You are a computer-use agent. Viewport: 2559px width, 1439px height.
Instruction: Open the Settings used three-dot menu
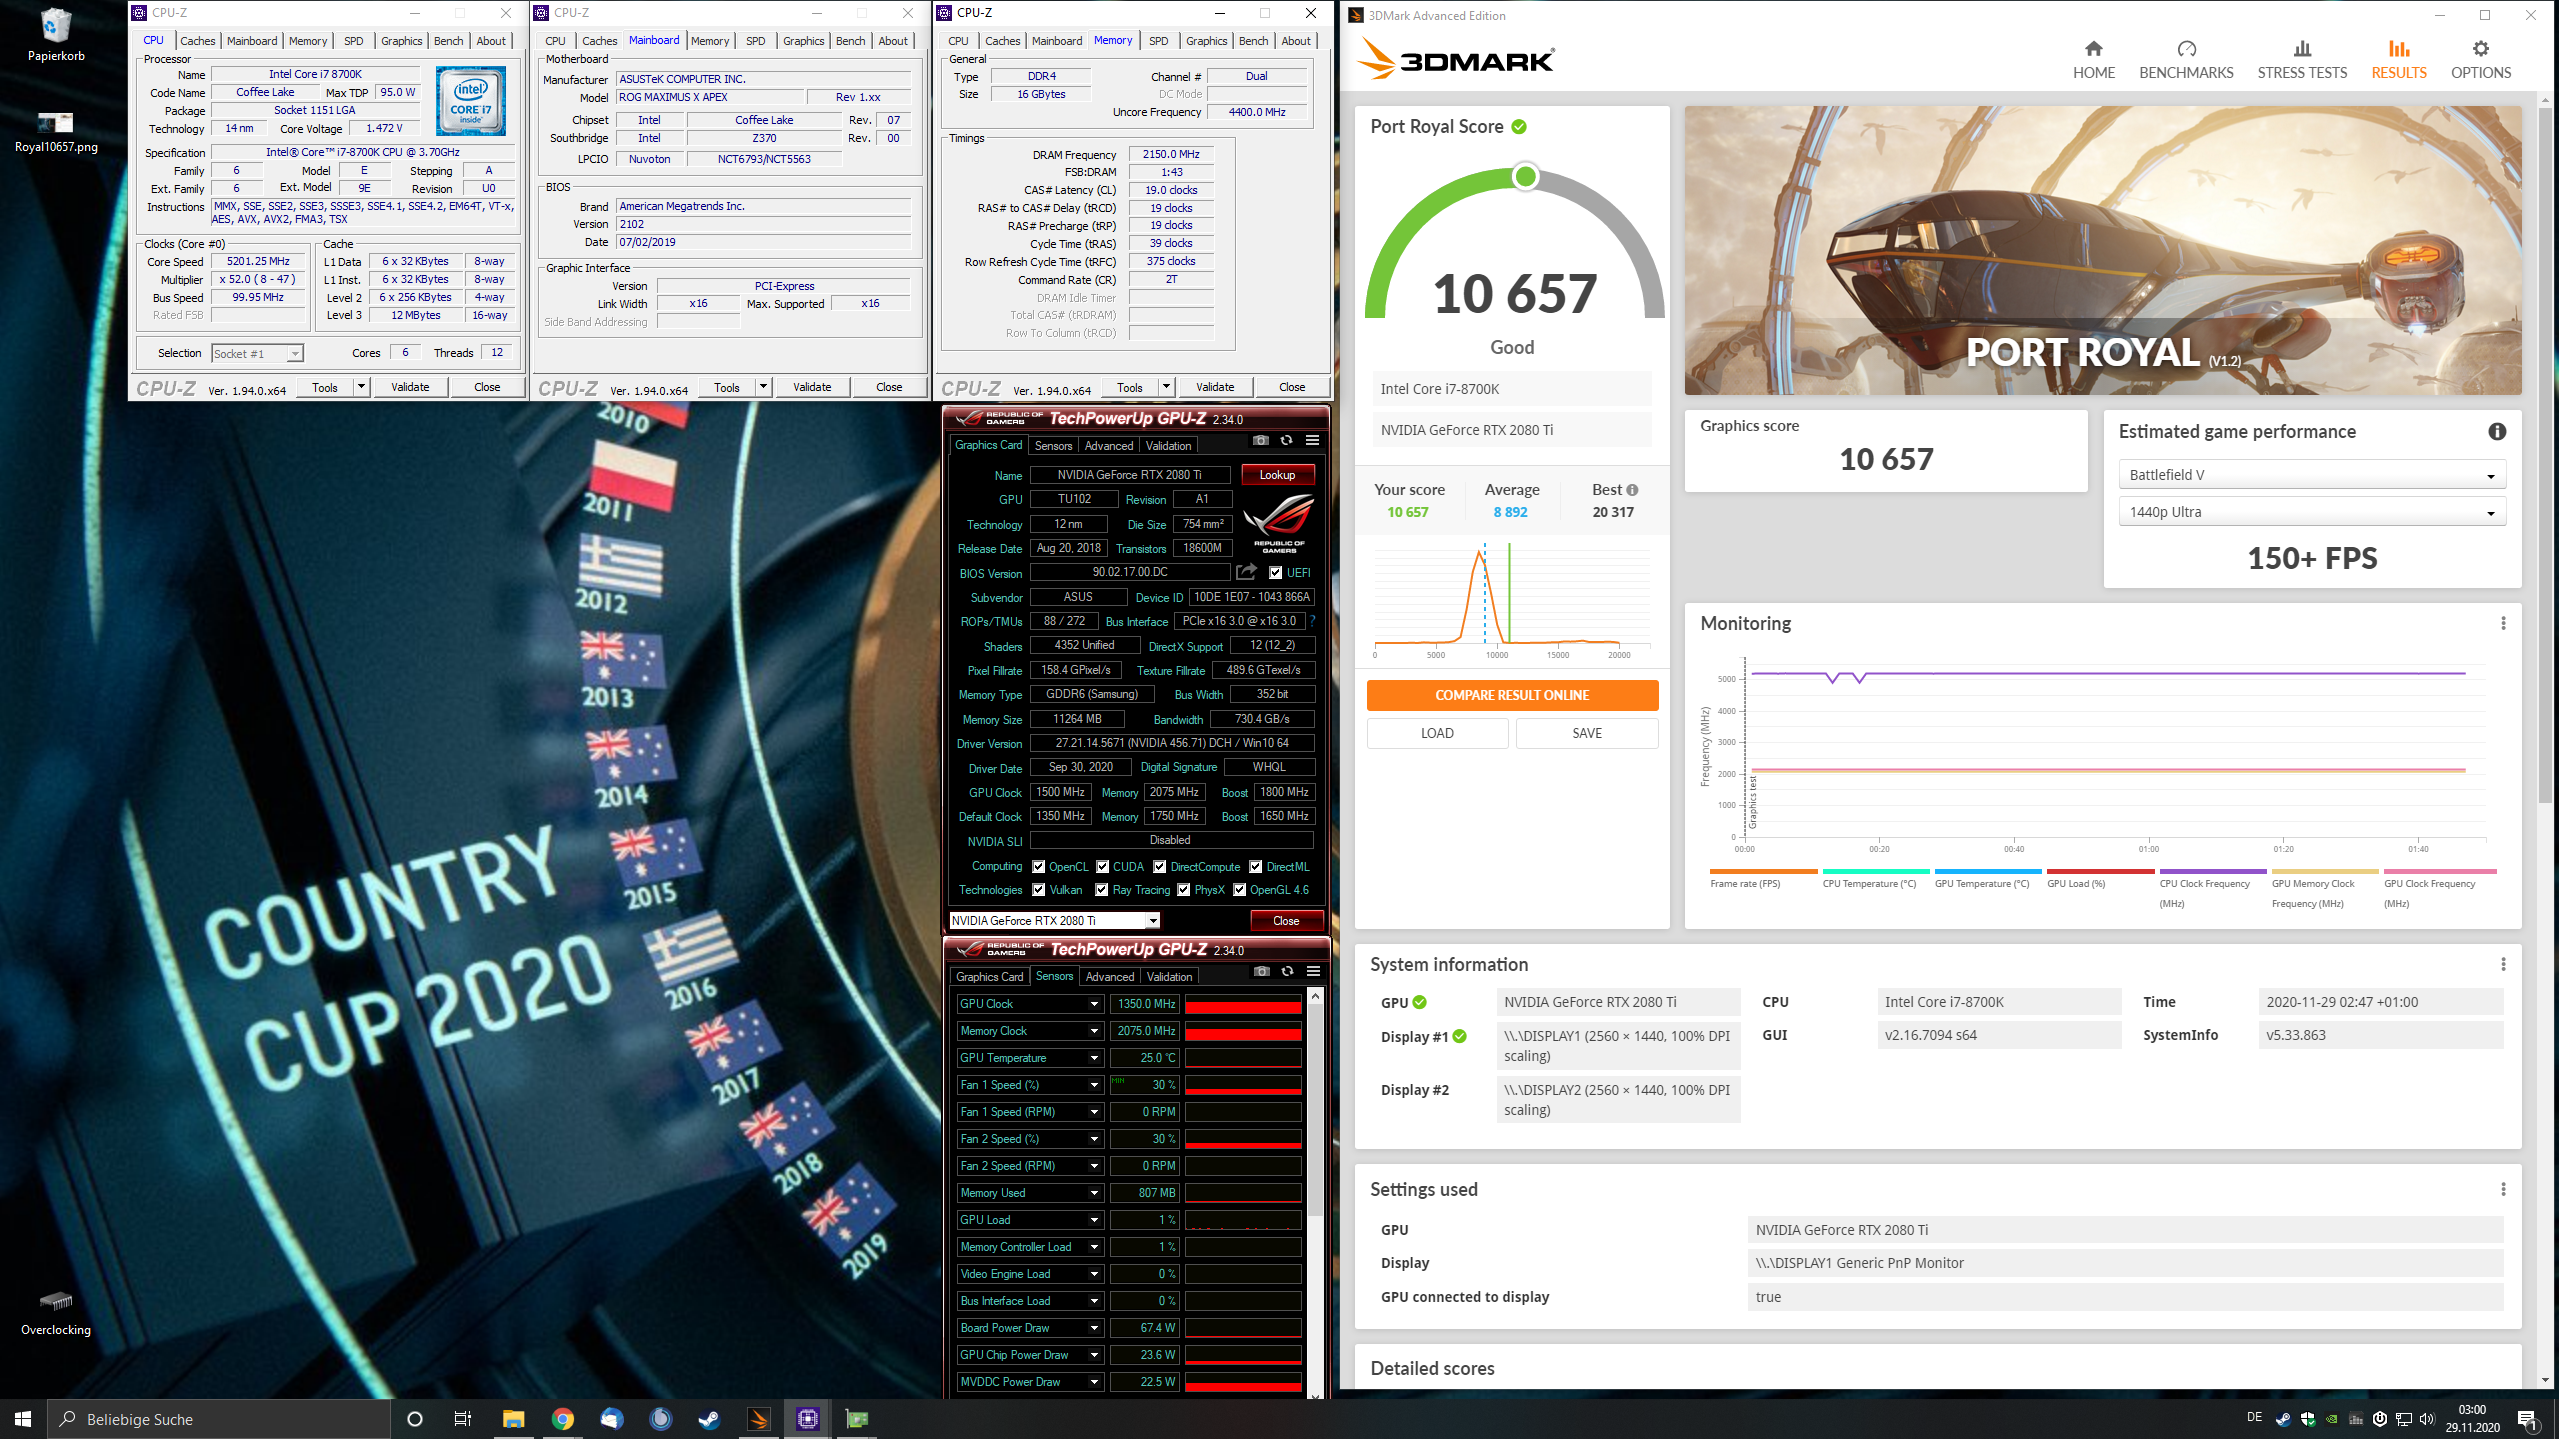pyautogui.click(x=2503, y=1189)
